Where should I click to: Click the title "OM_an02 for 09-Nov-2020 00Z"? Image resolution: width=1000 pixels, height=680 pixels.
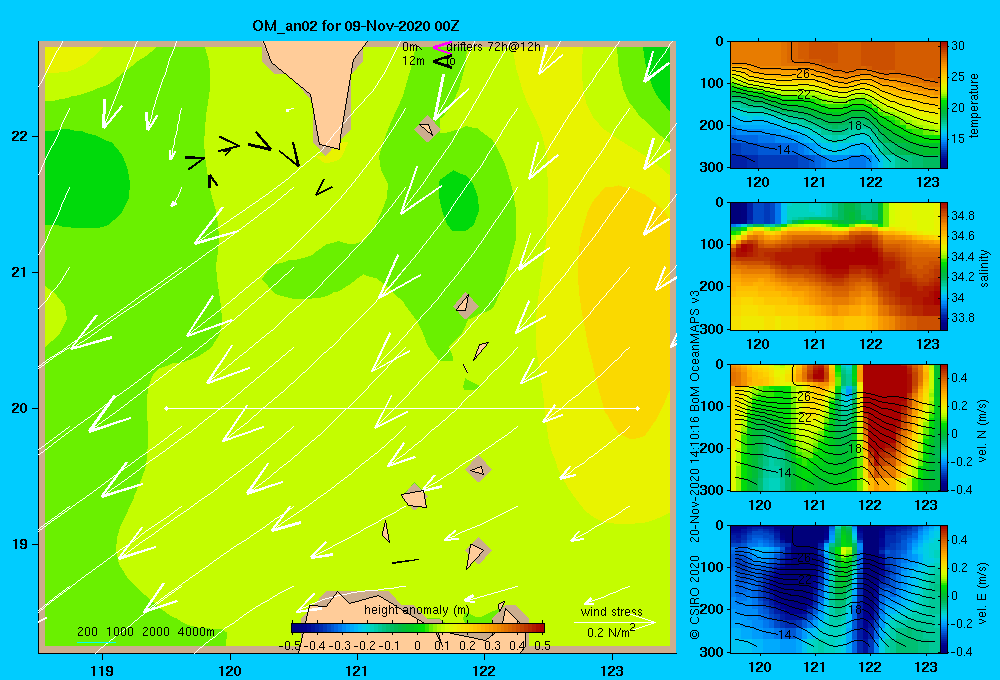coord(356,26)
